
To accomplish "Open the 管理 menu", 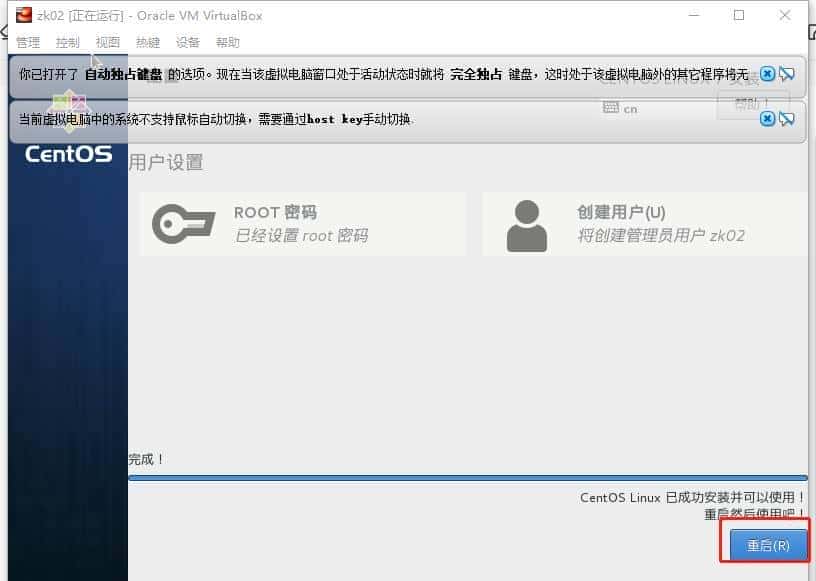I will 28,42.
